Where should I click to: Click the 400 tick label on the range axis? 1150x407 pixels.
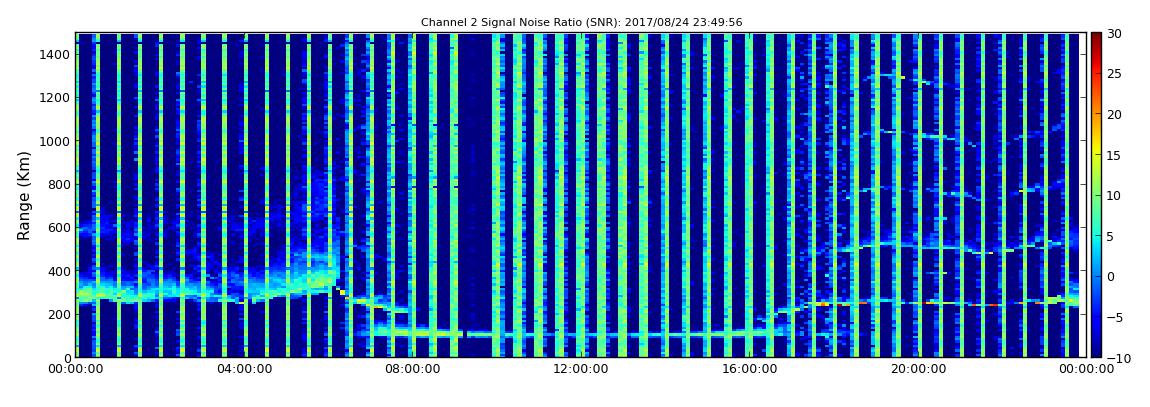point(58,271)
